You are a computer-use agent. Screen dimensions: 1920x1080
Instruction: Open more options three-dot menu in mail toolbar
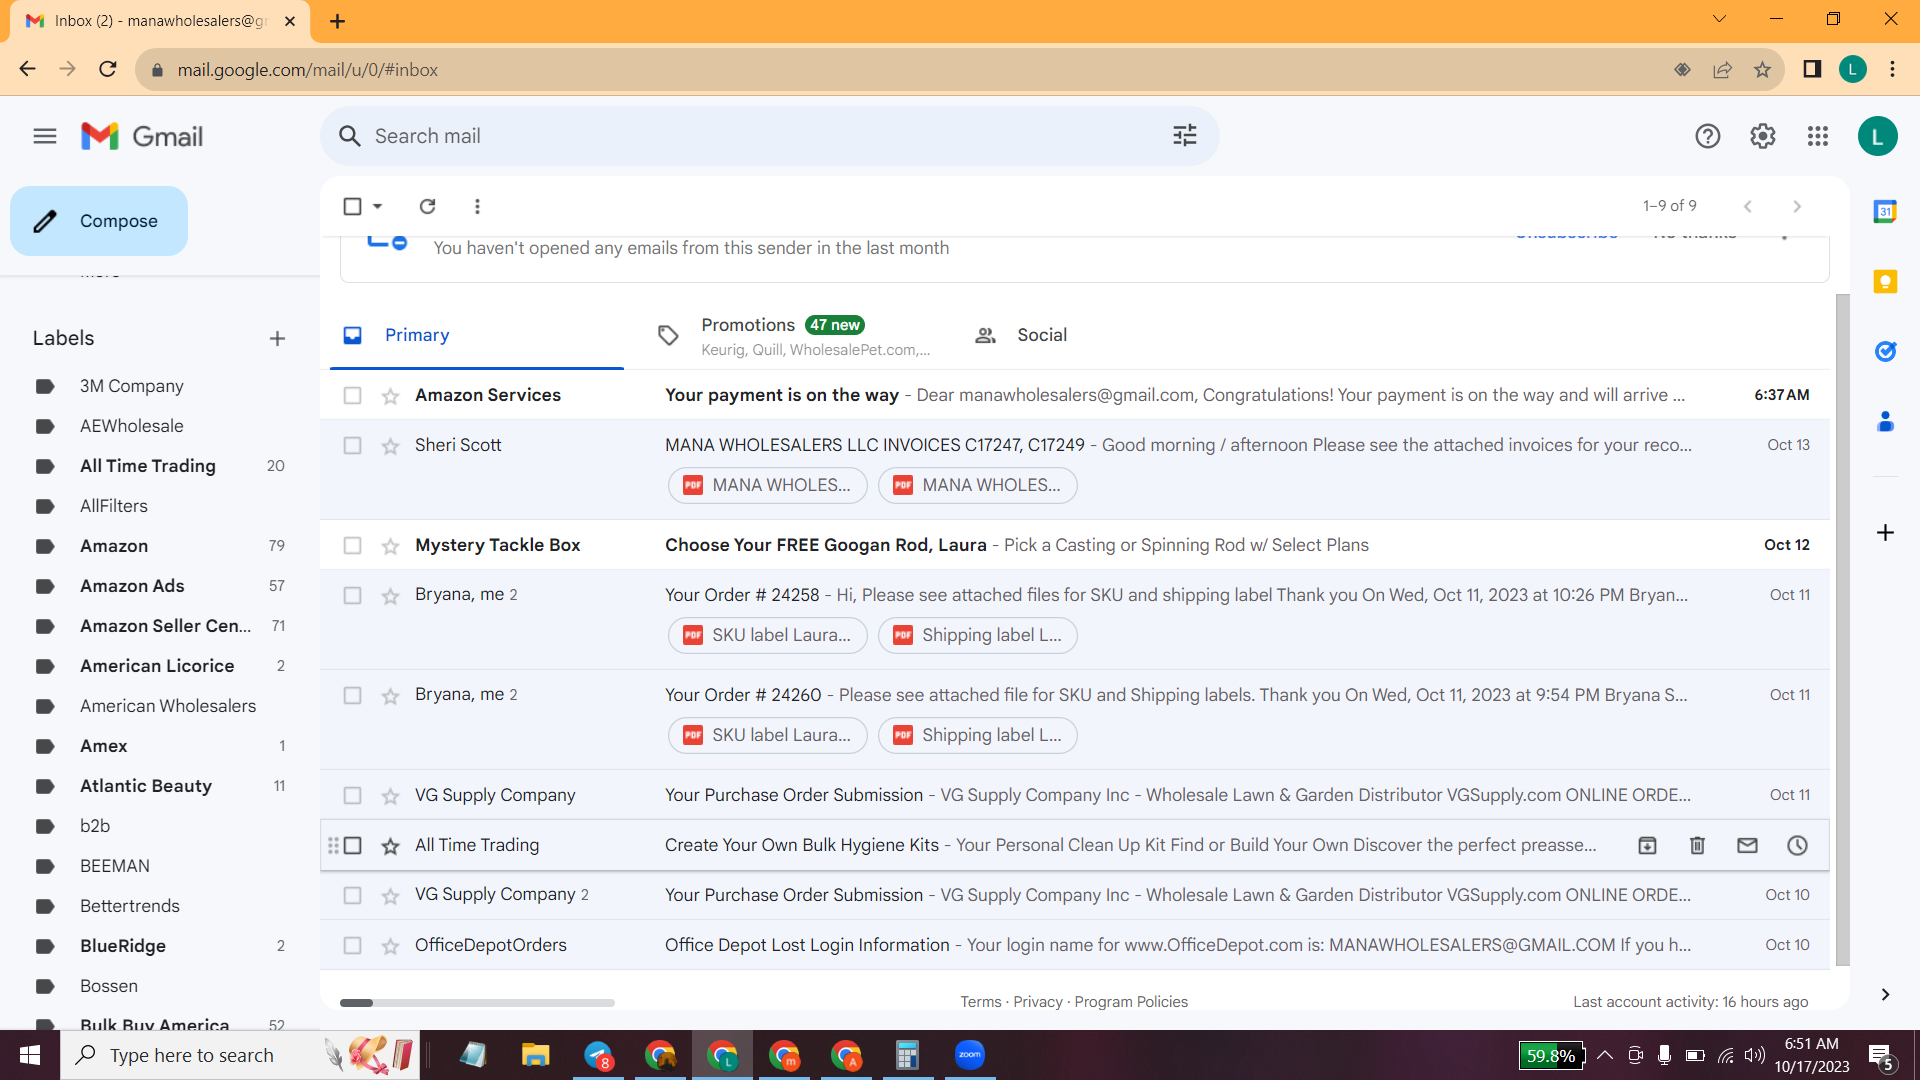coord(477,206)
